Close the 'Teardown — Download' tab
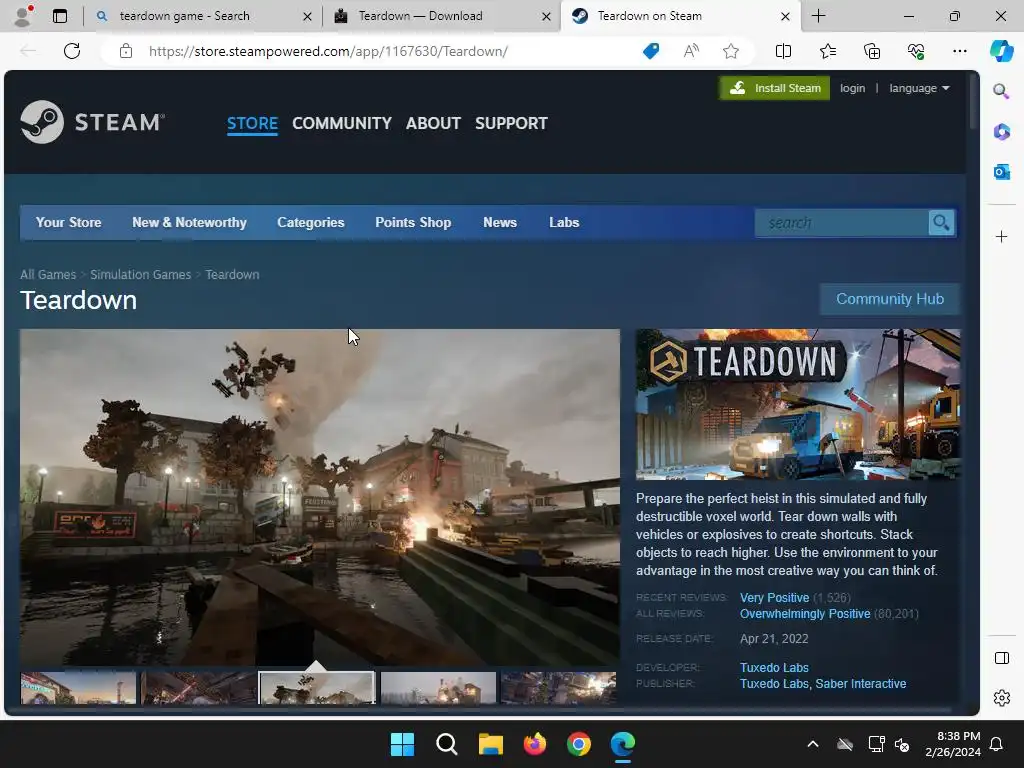Viewport: 1024px width, 768px height. [547, 16]
